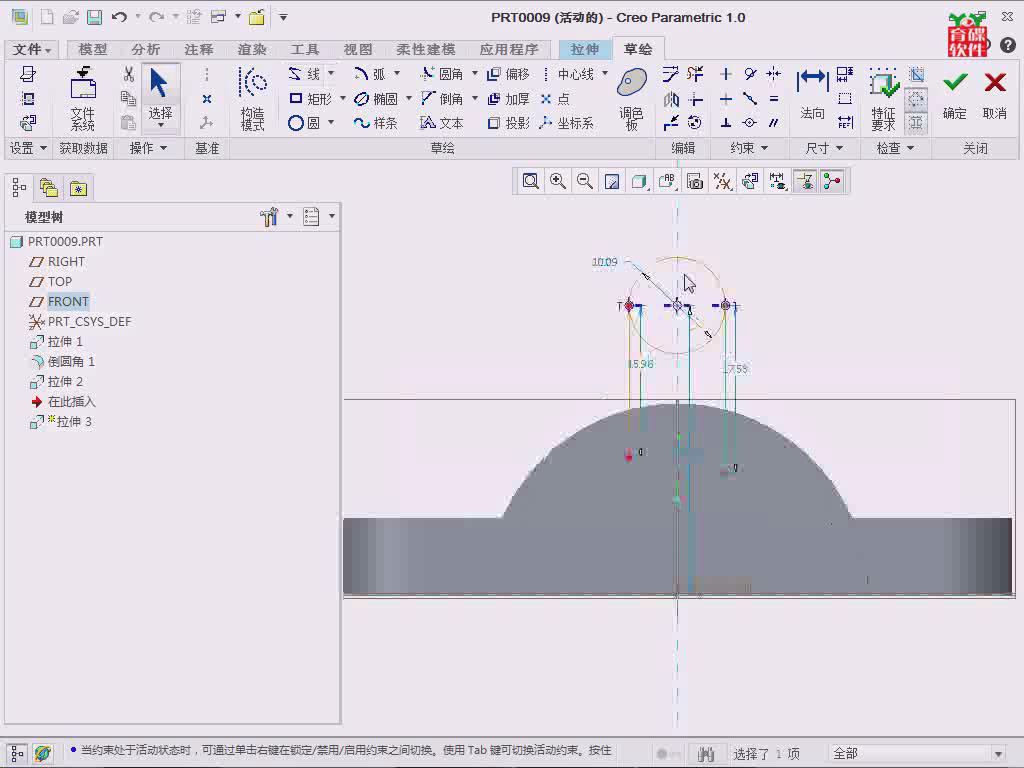
Task: Cancel the sketch with 取消
Action: [x=995, y=95]
